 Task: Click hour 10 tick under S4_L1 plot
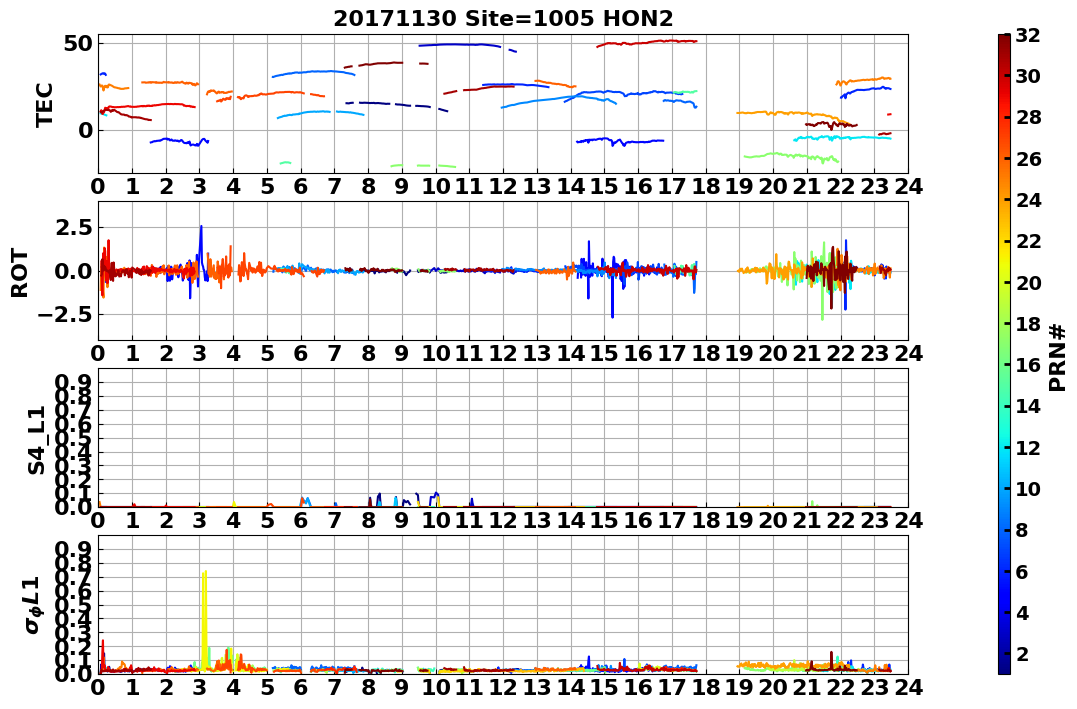point(435,521)
